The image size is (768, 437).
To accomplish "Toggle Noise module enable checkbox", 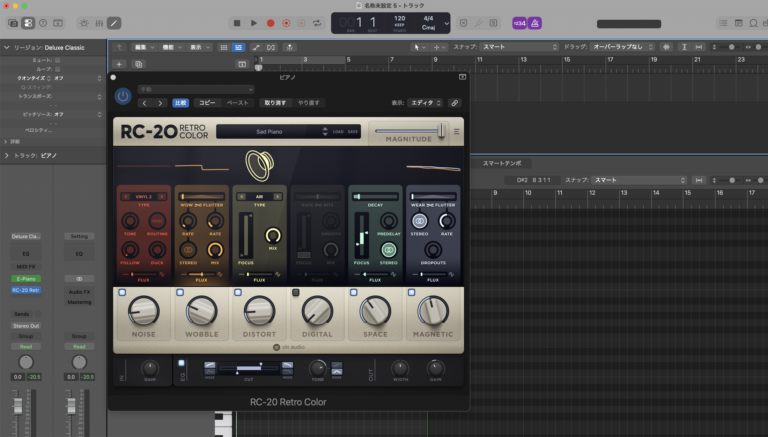I will [122, 292].
